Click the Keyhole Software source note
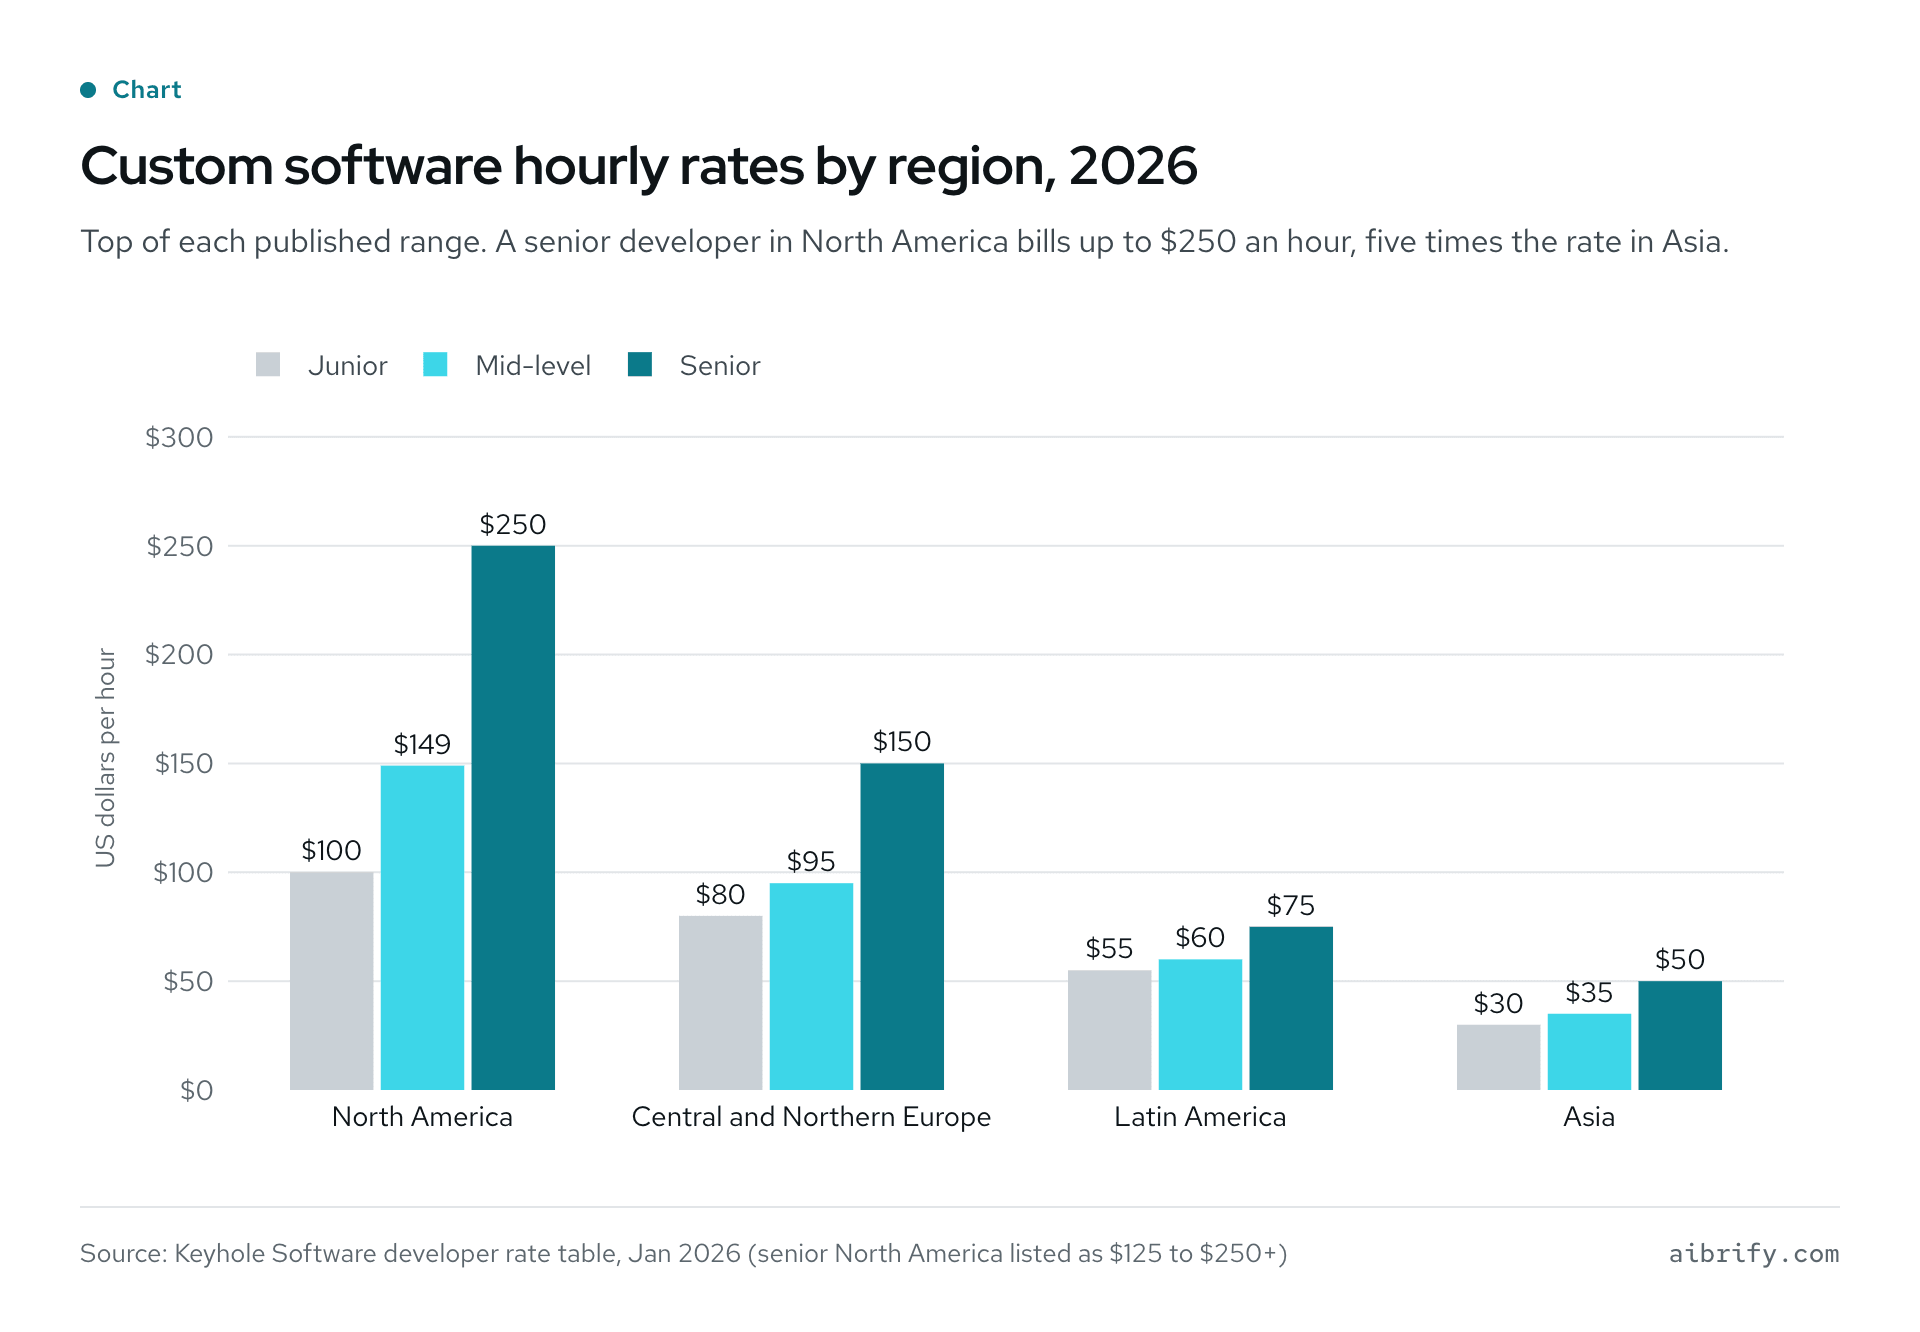This screenshot has width=1920, height=1332. click(x=684, y=1254)
